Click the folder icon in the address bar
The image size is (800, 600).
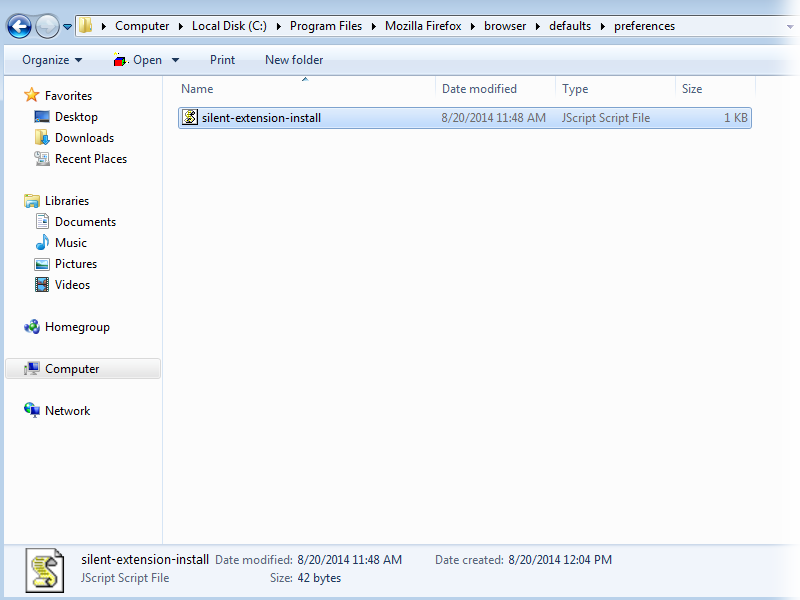pos(85,25)
